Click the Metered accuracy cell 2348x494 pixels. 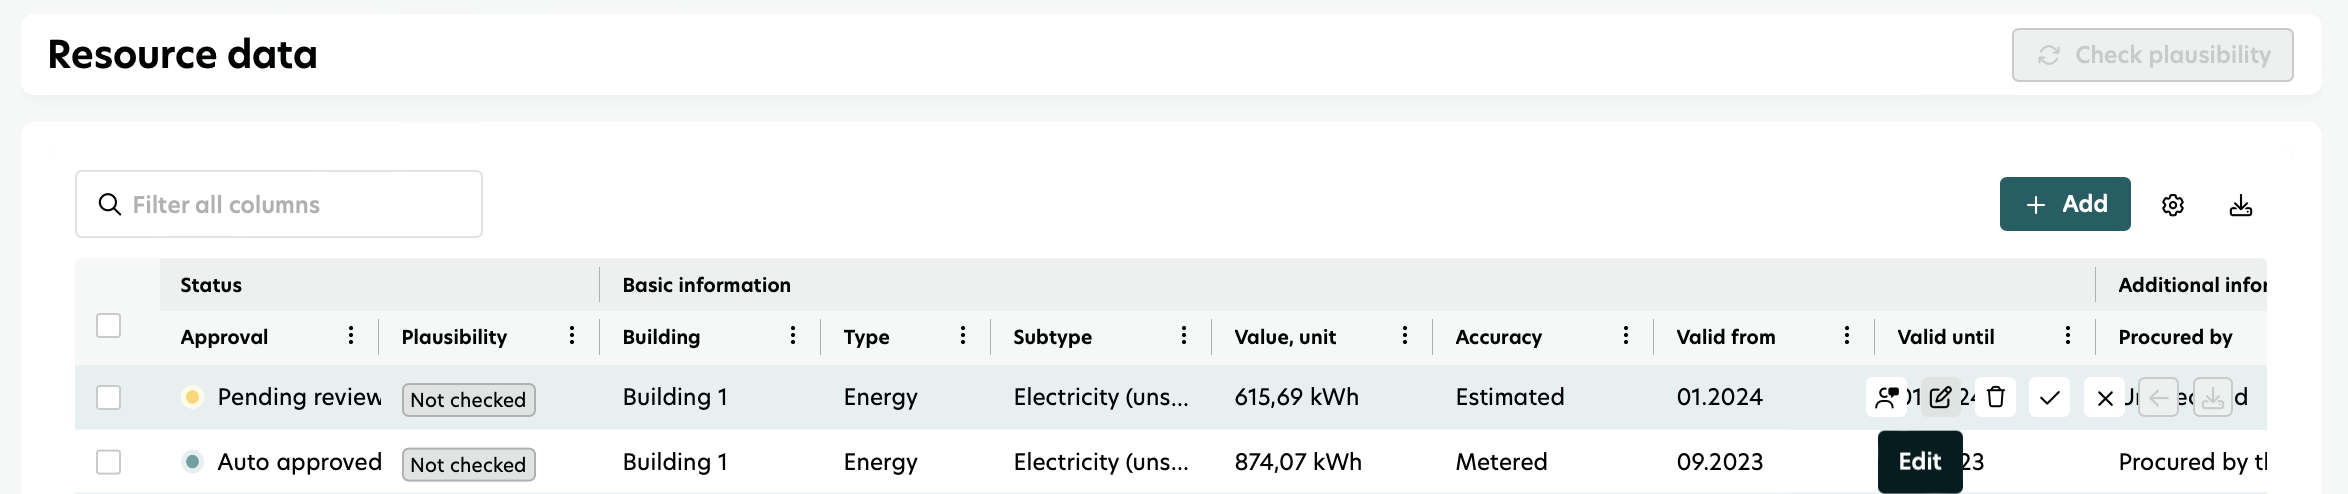point(1501,462)
